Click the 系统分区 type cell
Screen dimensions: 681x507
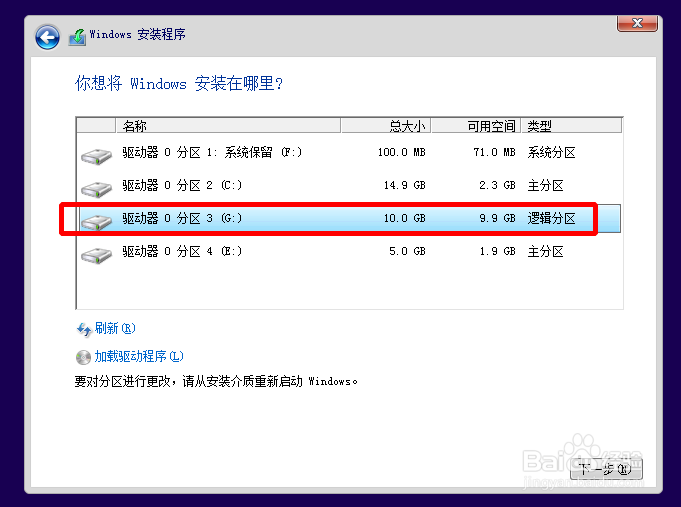(x=552, y=152)
